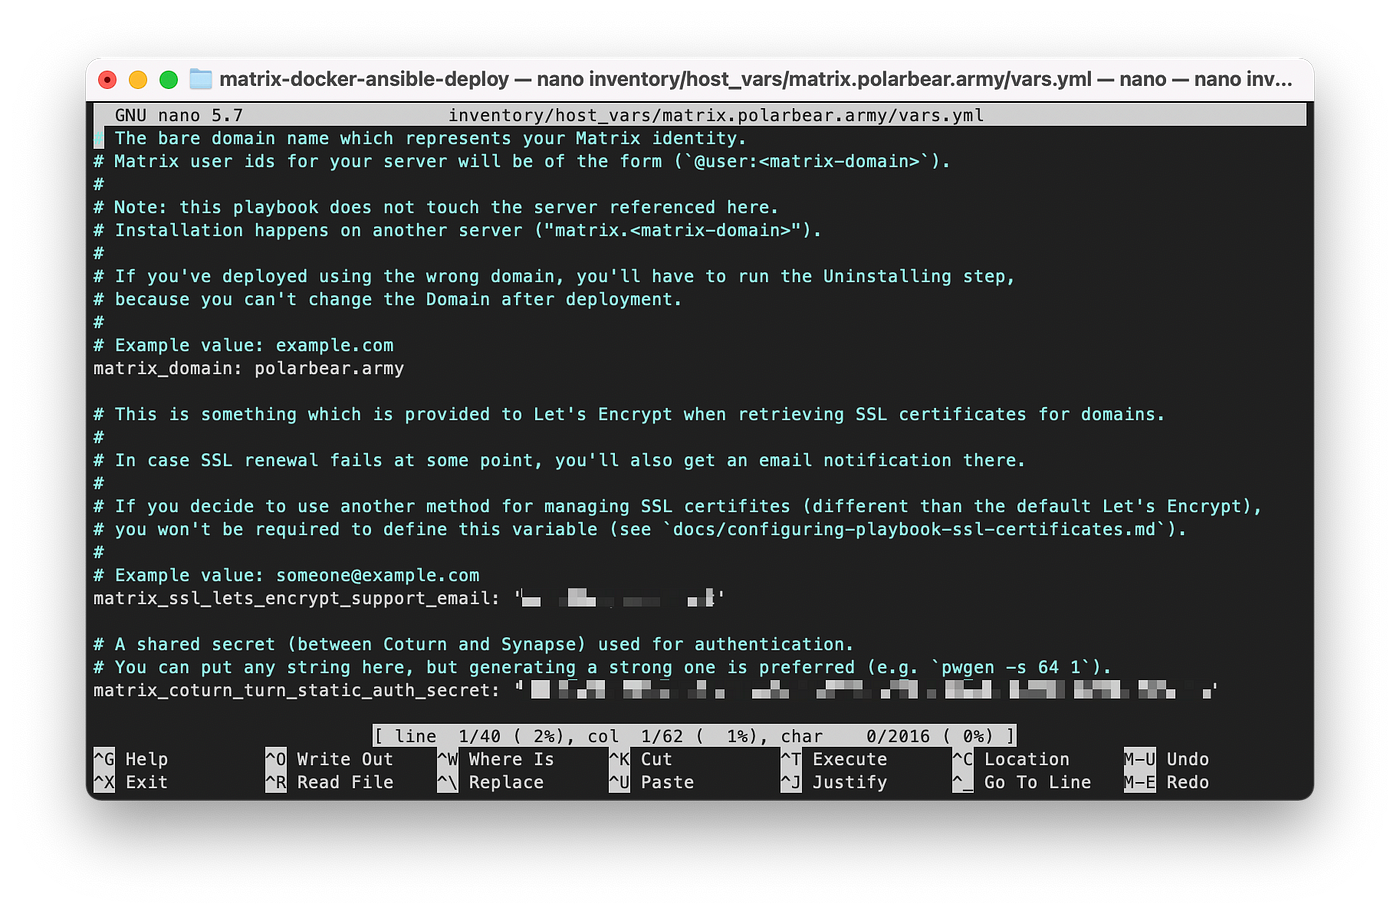Click the M-U Undo shortcut
Viewport: 1400px width, 914px height.
[1167, 759]
